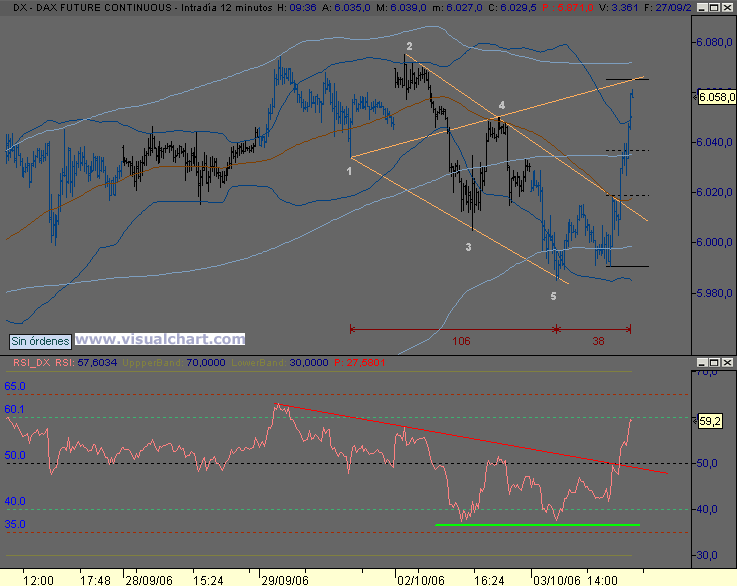Close the DAX price chart window
737x586 pixels.
pyautogui.click(x=727, y=8)
